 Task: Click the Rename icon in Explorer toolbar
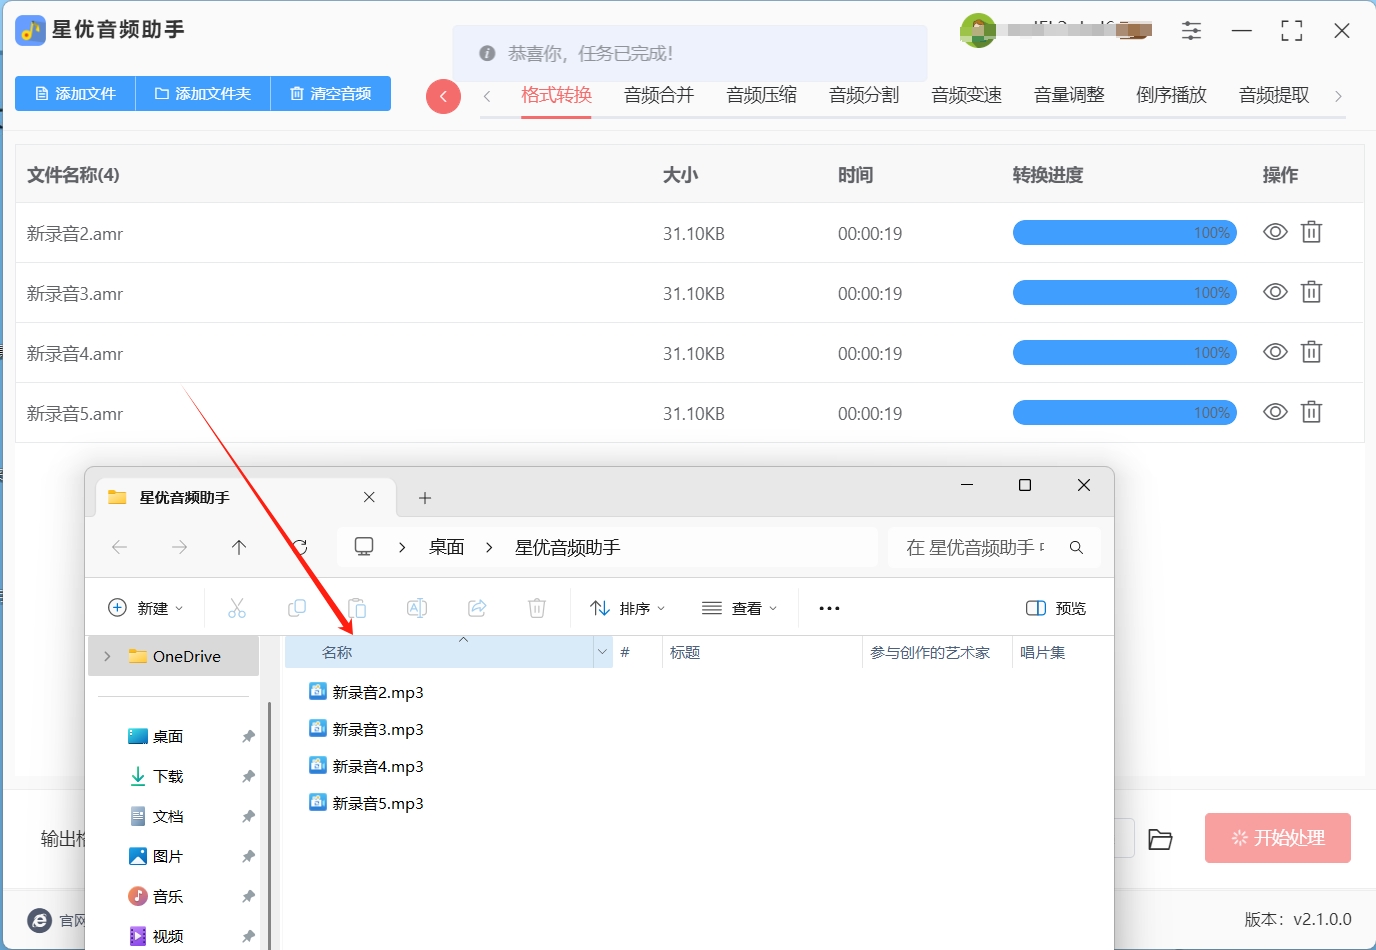pyautogui.click(x=417, y=608)
